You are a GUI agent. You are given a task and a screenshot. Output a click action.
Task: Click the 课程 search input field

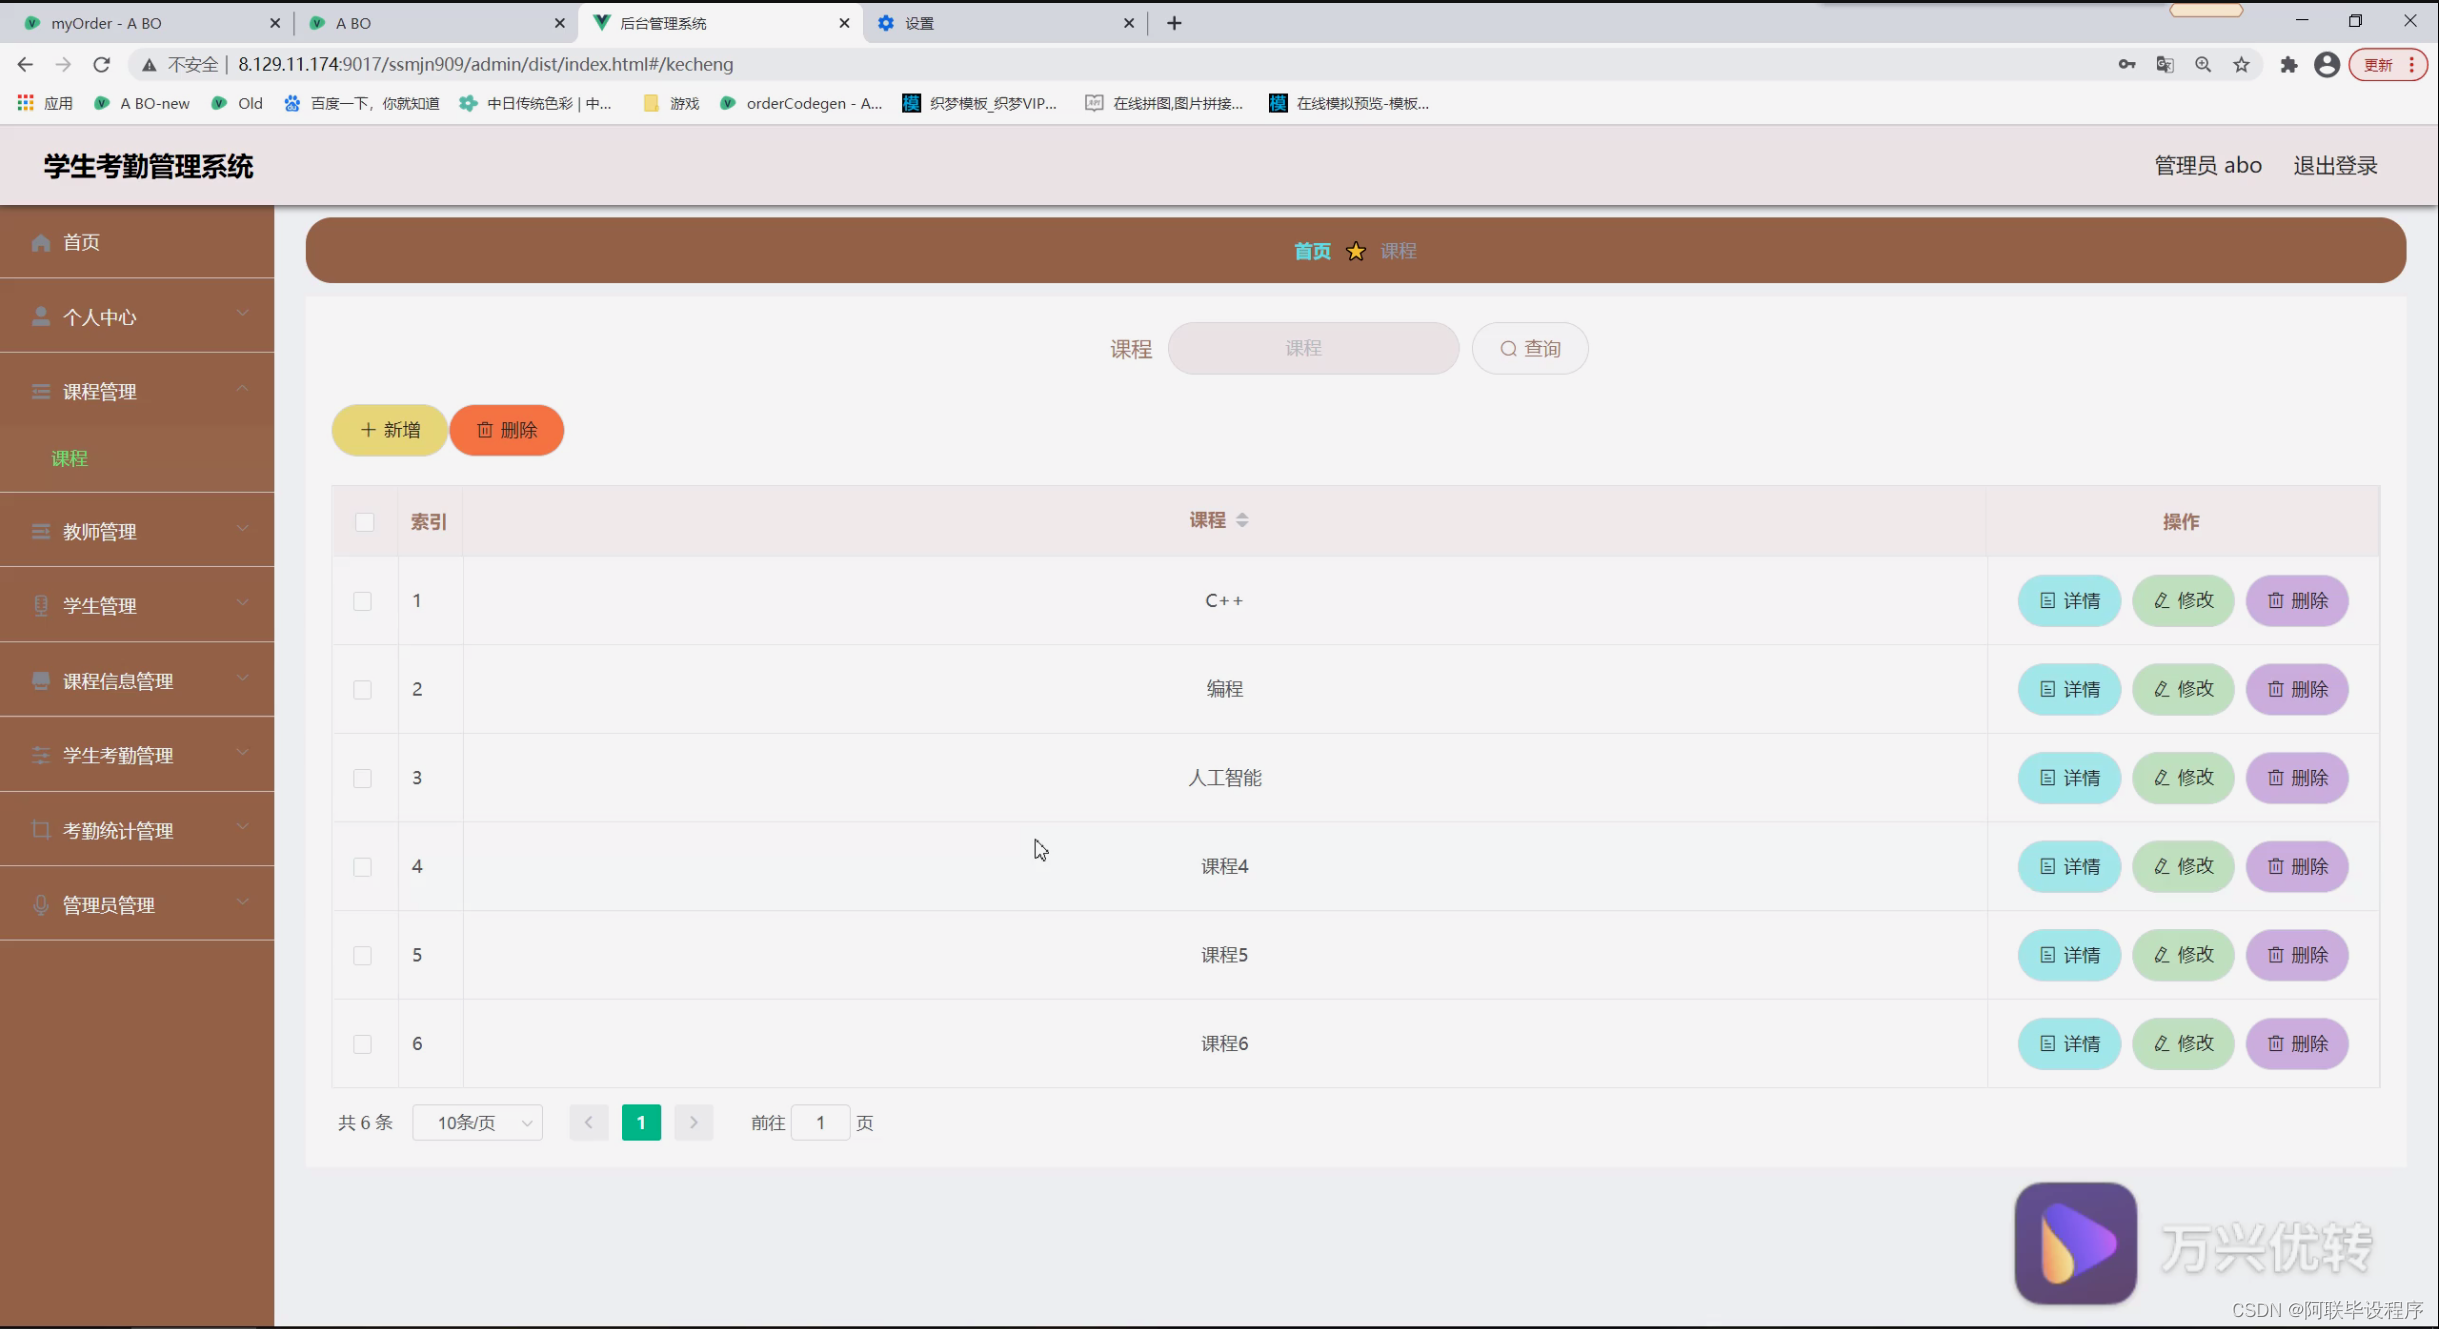(x=1312, y=348)
